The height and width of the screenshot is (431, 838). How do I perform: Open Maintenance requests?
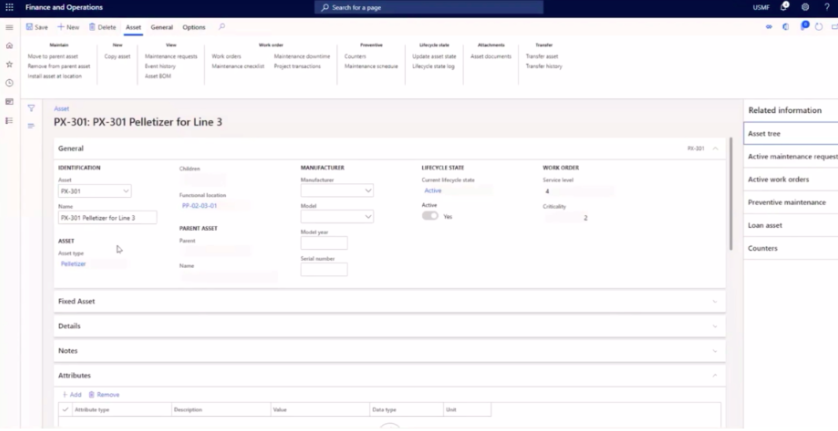coord(171,56)
